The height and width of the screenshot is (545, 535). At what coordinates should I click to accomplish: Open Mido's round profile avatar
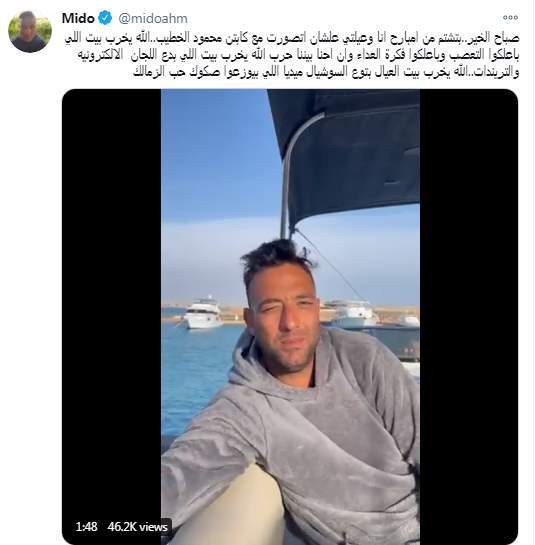(30, 32)
